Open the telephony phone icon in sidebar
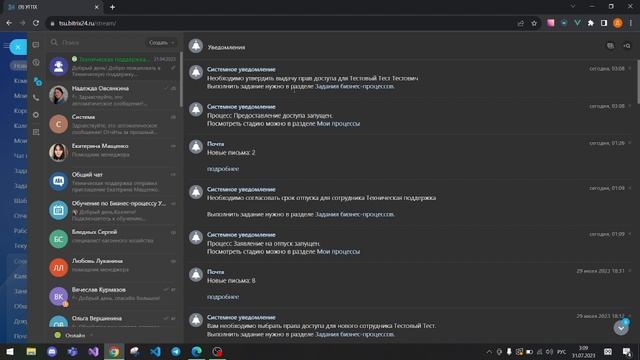This screenshot has width=640, height=360. point(36,98)
